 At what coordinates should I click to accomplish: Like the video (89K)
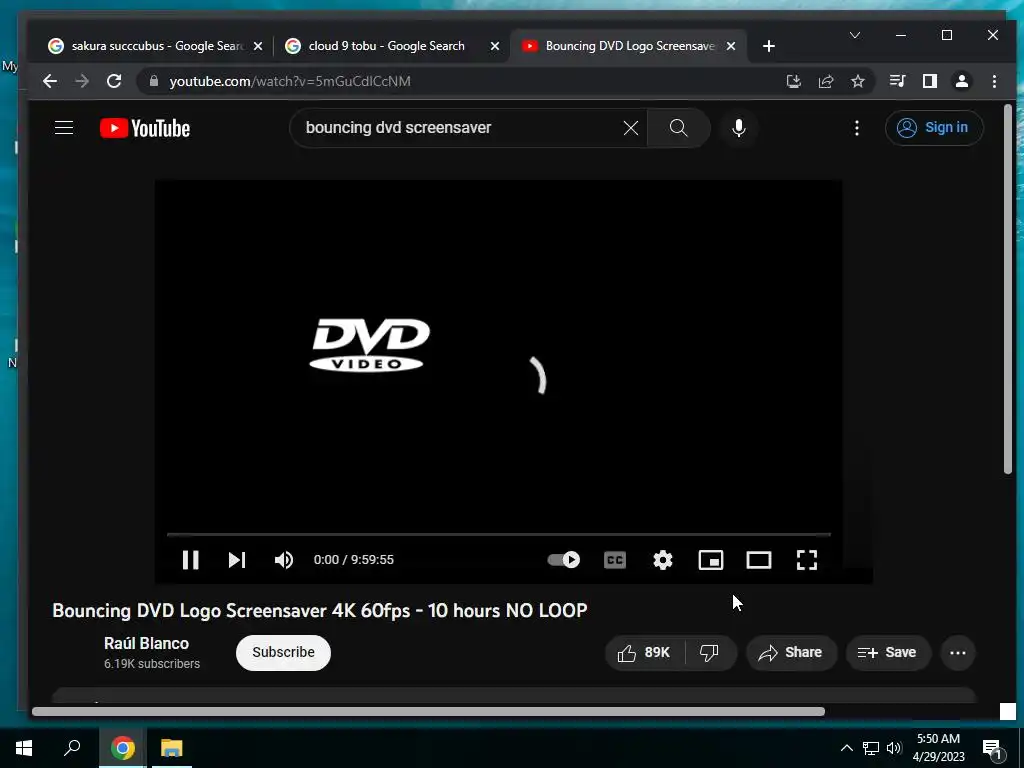click(645, 652)
